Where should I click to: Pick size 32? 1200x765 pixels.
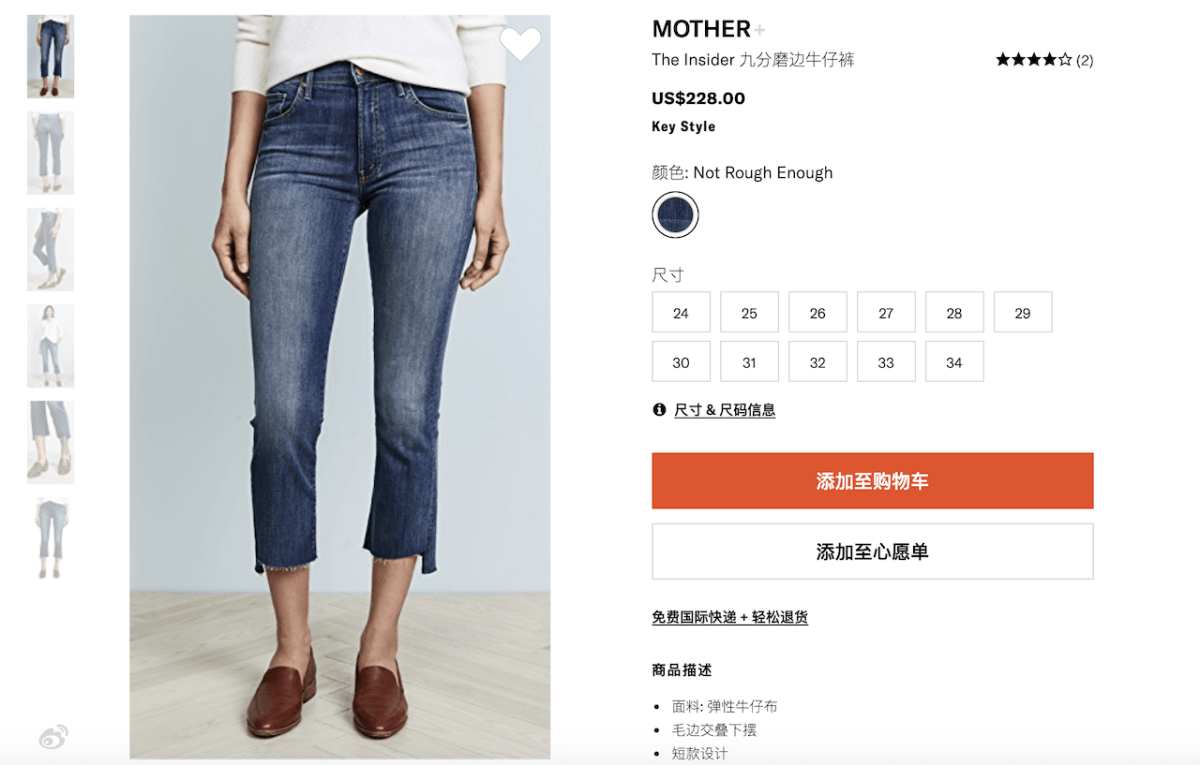click(x=818, y=362)
